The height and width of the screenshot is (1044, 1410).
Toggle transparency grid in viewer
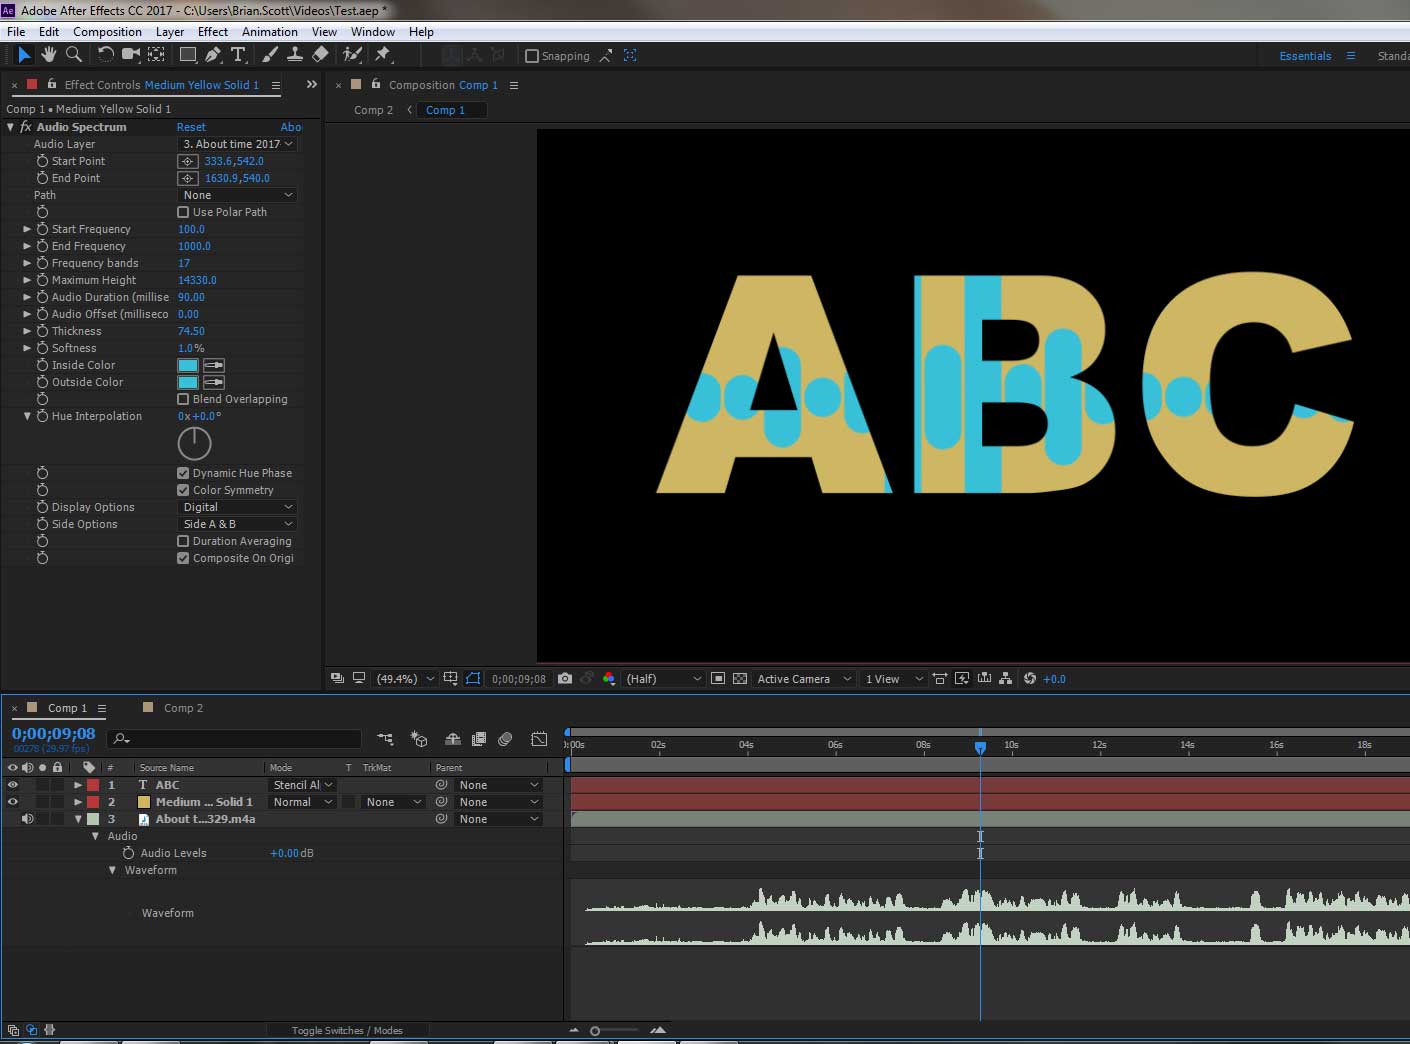pos(740,678)
